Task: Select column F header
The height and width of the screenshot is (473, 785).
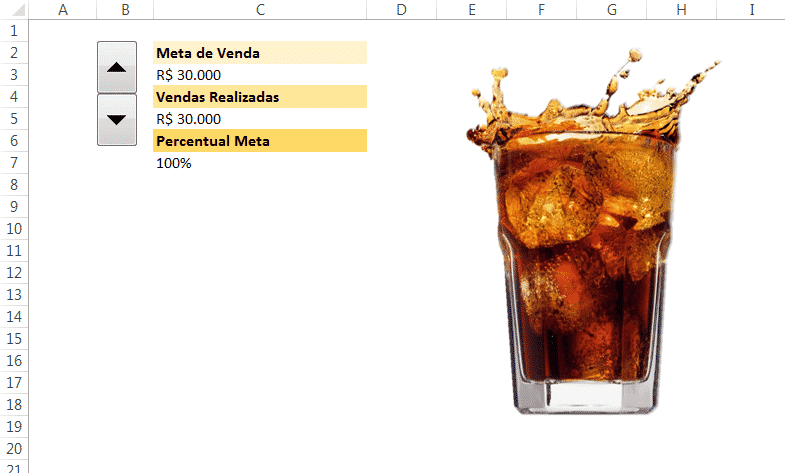Action: (542, 10)
